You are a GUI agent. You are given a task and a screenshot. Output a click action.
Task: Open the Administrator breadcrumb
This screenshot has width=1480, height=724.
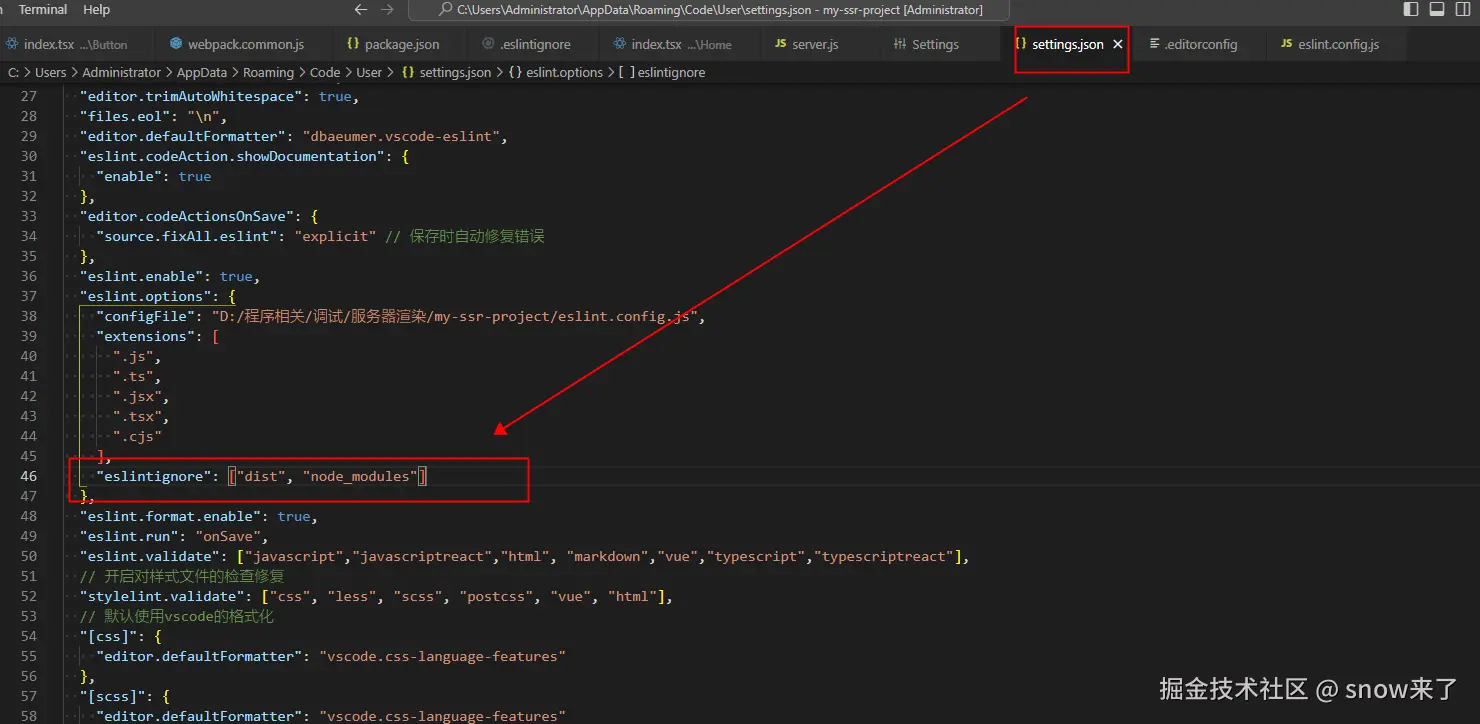point(121,72)
